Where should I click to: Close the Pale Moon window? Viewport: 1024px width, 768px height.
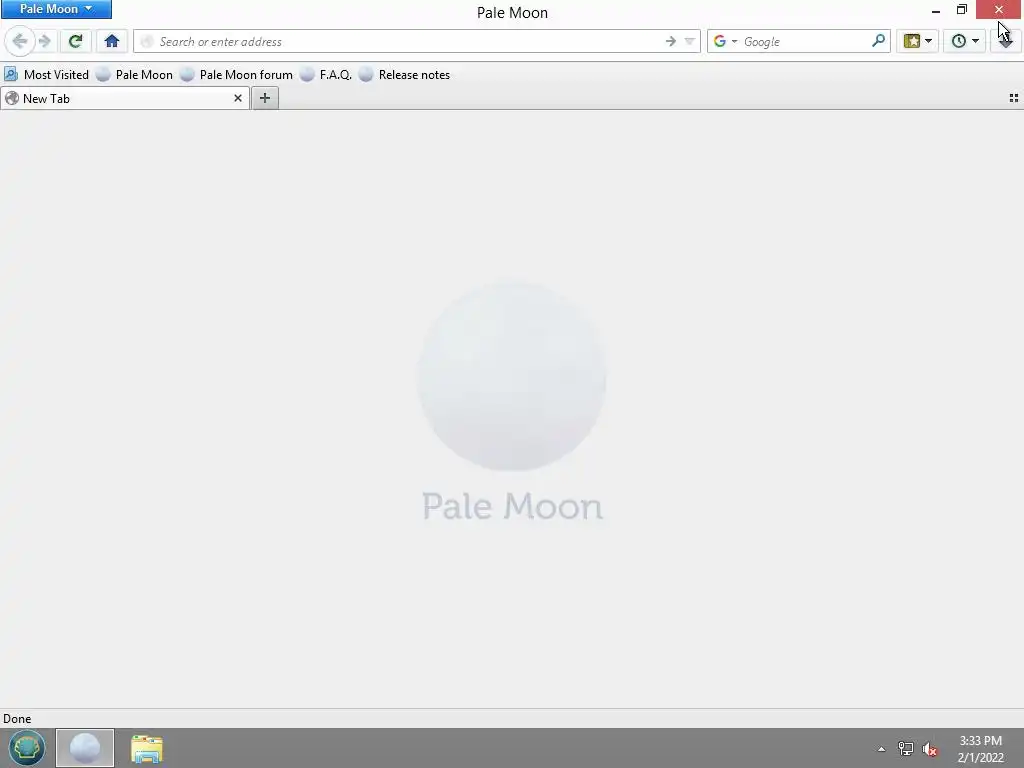tap(999, 9)
